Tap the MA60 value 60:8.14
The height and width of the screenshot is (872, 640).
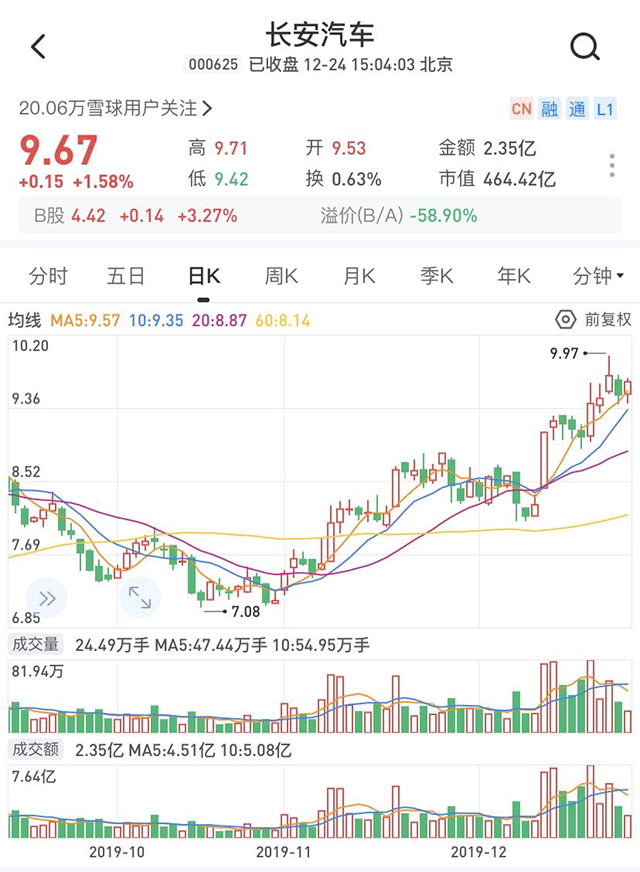point(282,320)
